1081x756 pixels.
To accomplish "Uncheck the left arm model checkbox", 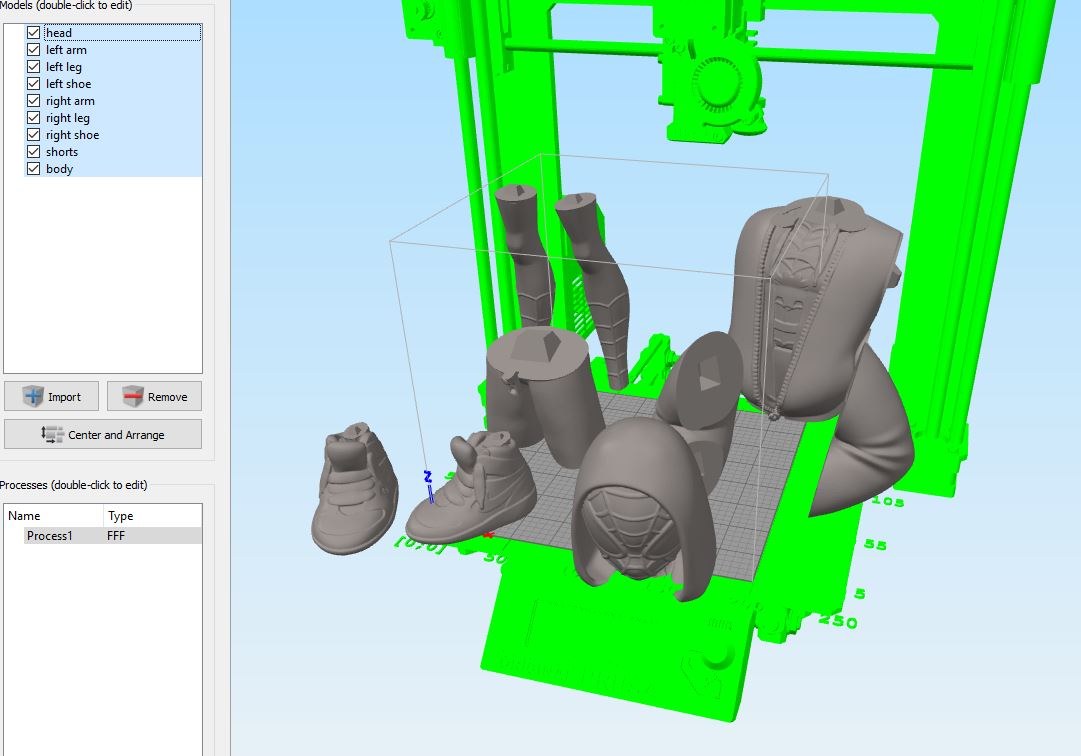I will click(x=33, y=50).
